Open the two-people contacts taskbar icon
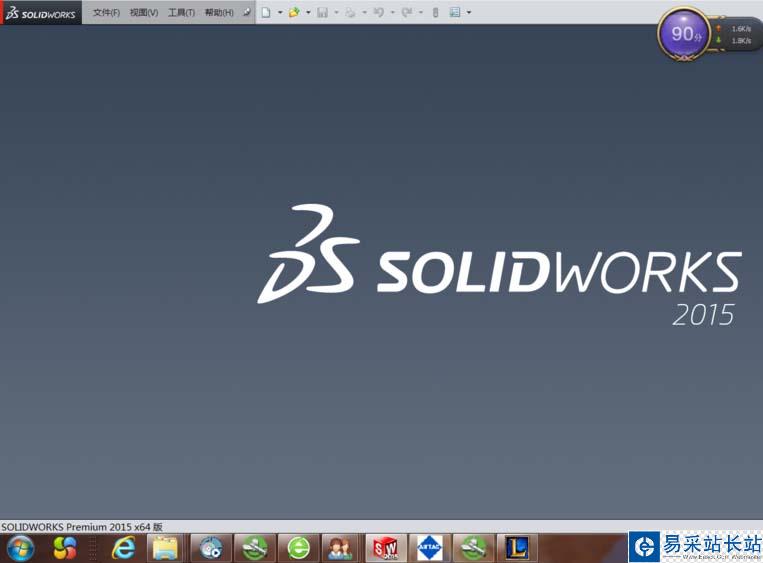Screen dimensions: 763x563 (x=340, y=548)
